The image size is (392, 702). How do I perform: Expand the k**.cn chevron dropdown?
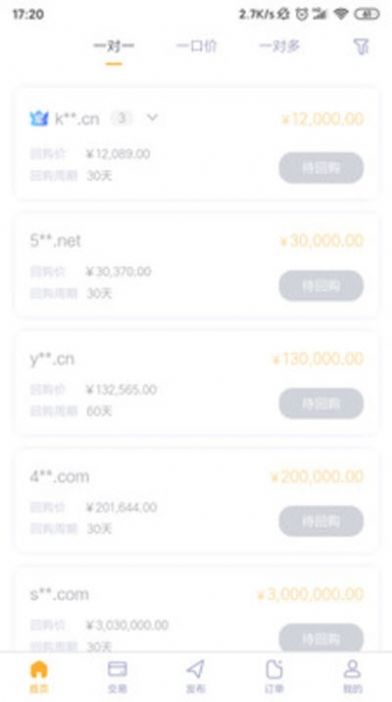pyautogui.click(x=153, y=118)
